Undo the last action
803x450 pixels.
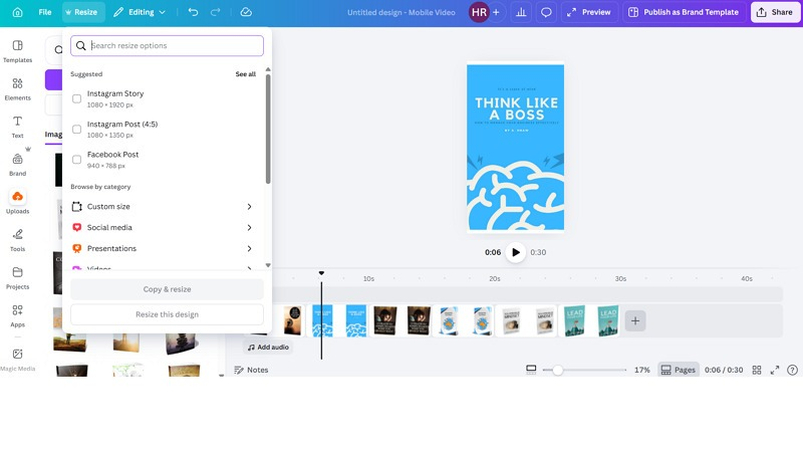pyautogui.click(x=193, y=12)
